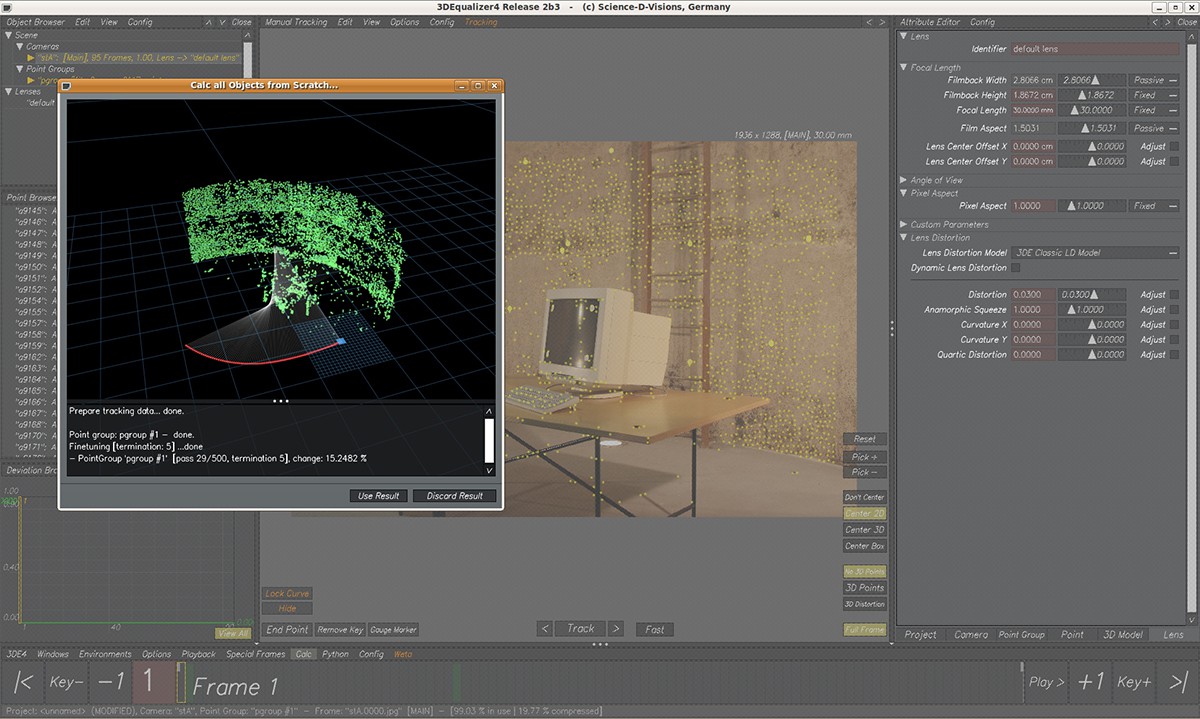Start playback with the Play button
The image size is (1200, 719).
tap(1046, 682)
